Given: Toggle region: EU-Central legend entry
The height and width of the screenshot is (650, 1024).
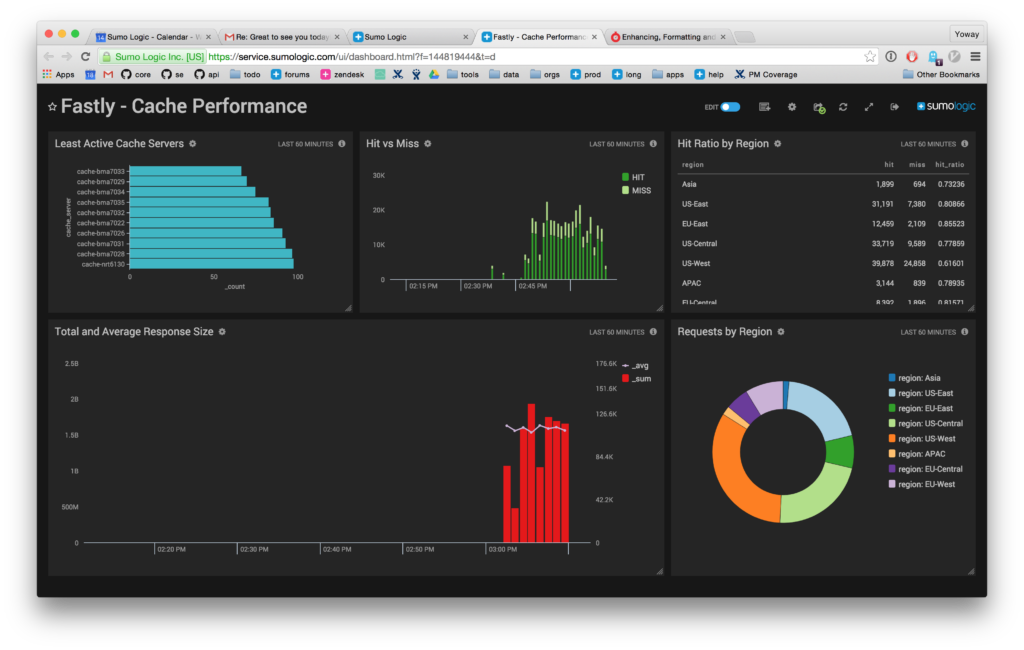Looking at the screenshot, I should coord(925,469).
